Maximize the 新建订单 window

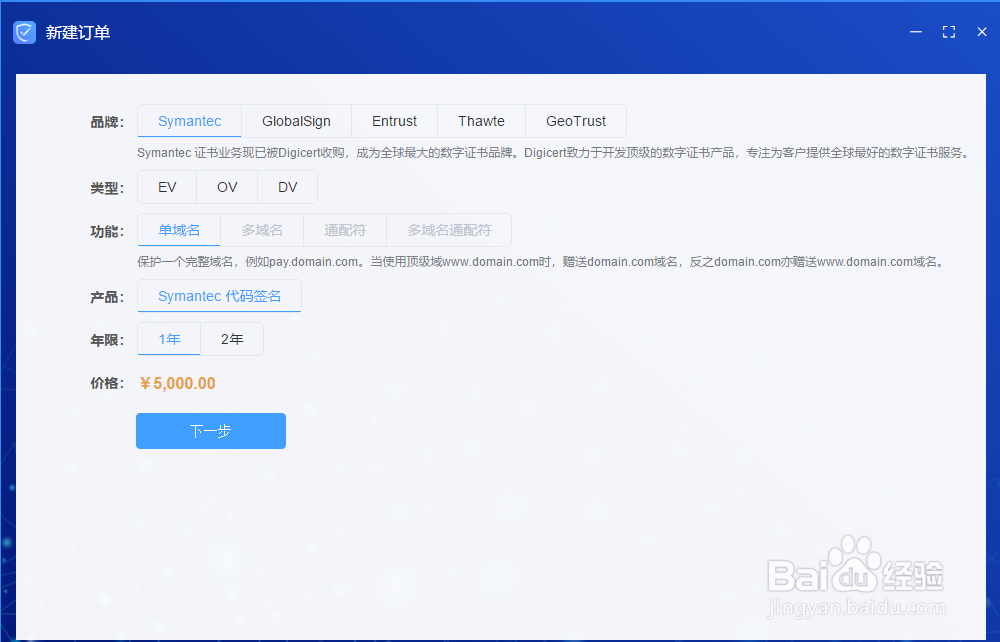coord(949,32)
